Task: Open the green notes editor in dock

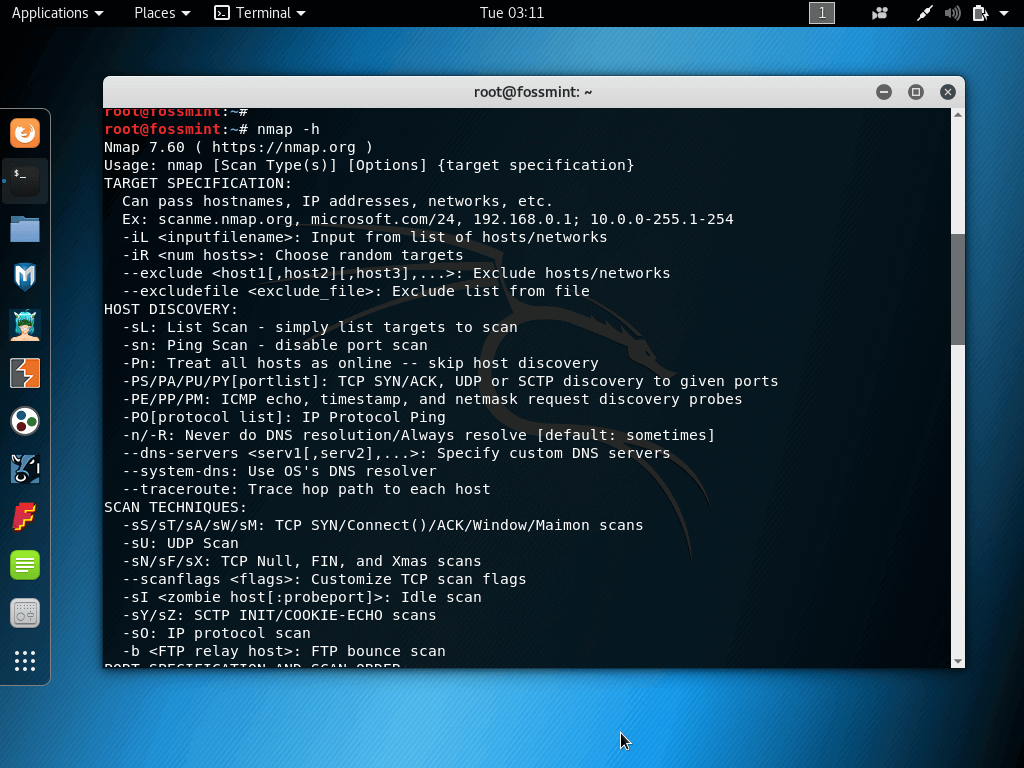Action: [27, 564]
